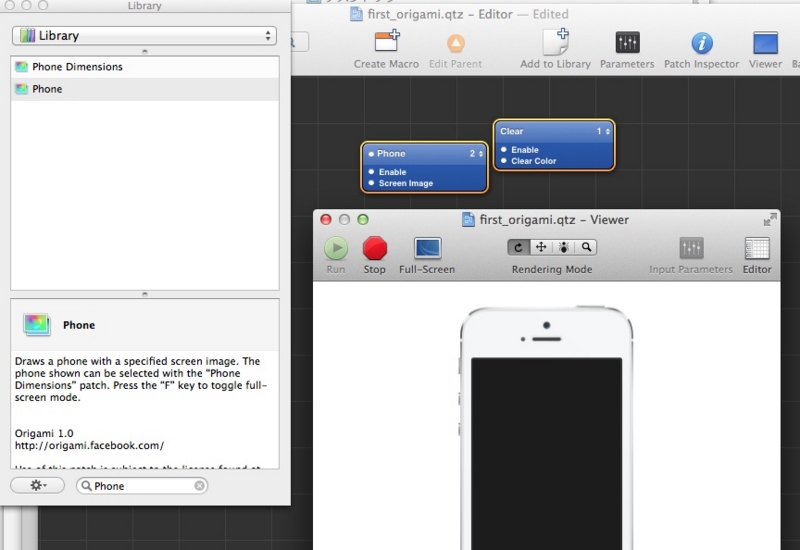Stop the composition in Viewer
The height and width of the screenshot is (550, 800).
click(x=374, y=248)
